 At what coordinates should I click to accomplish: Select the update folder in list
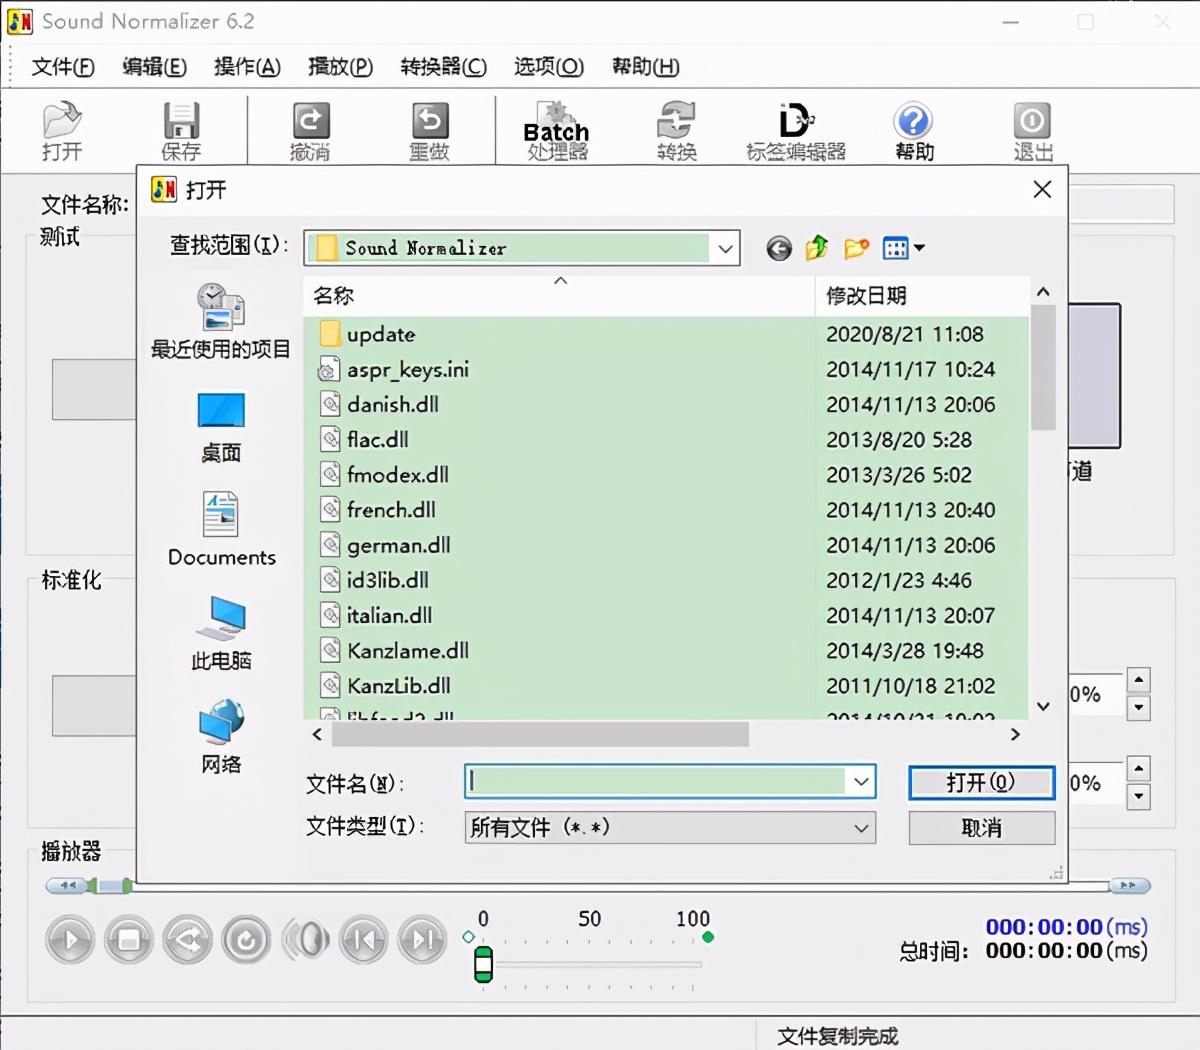pyautogui.click(x=380, y=334)
